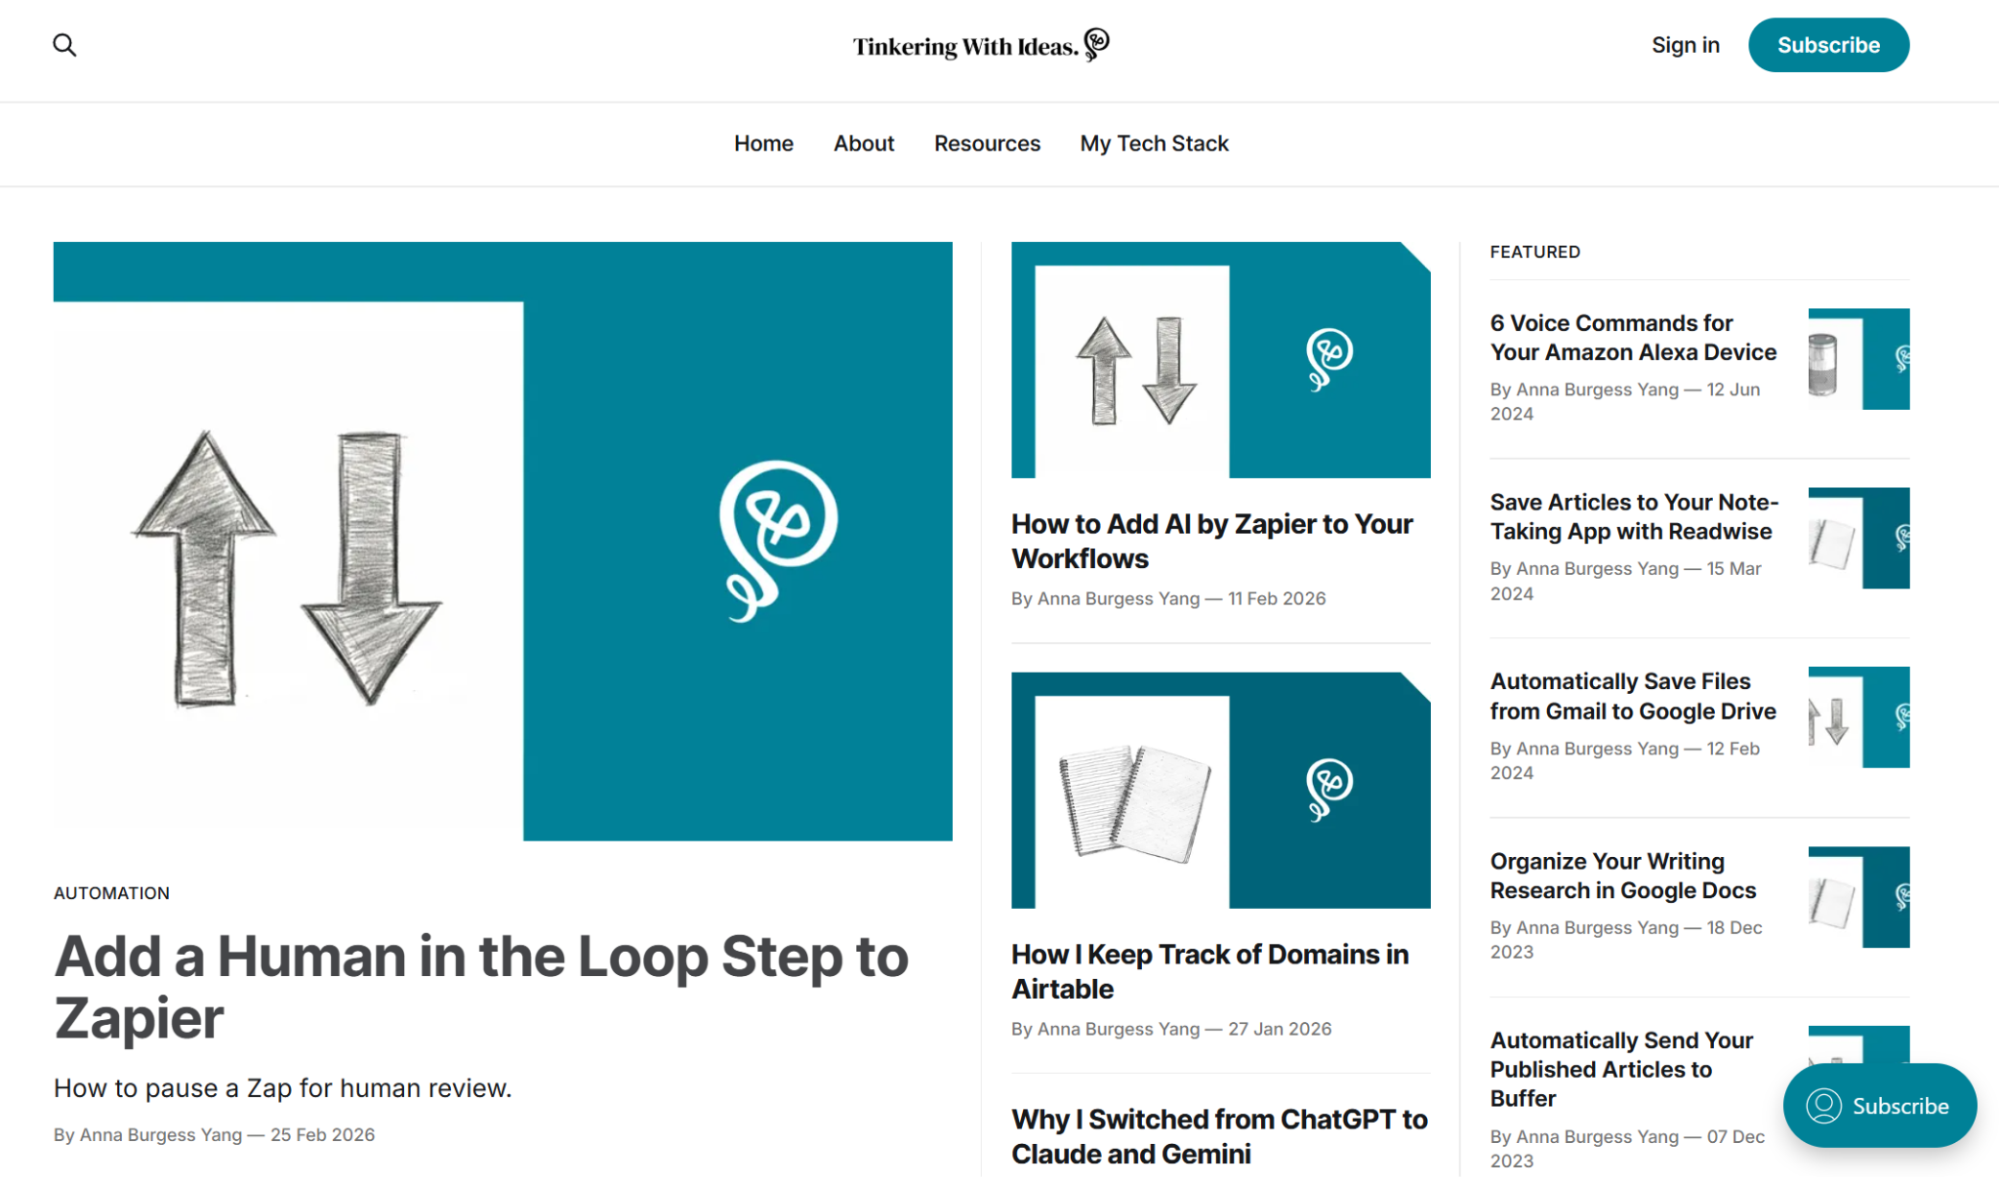Click the Tinkering With Ideas logo

[979, 44]
